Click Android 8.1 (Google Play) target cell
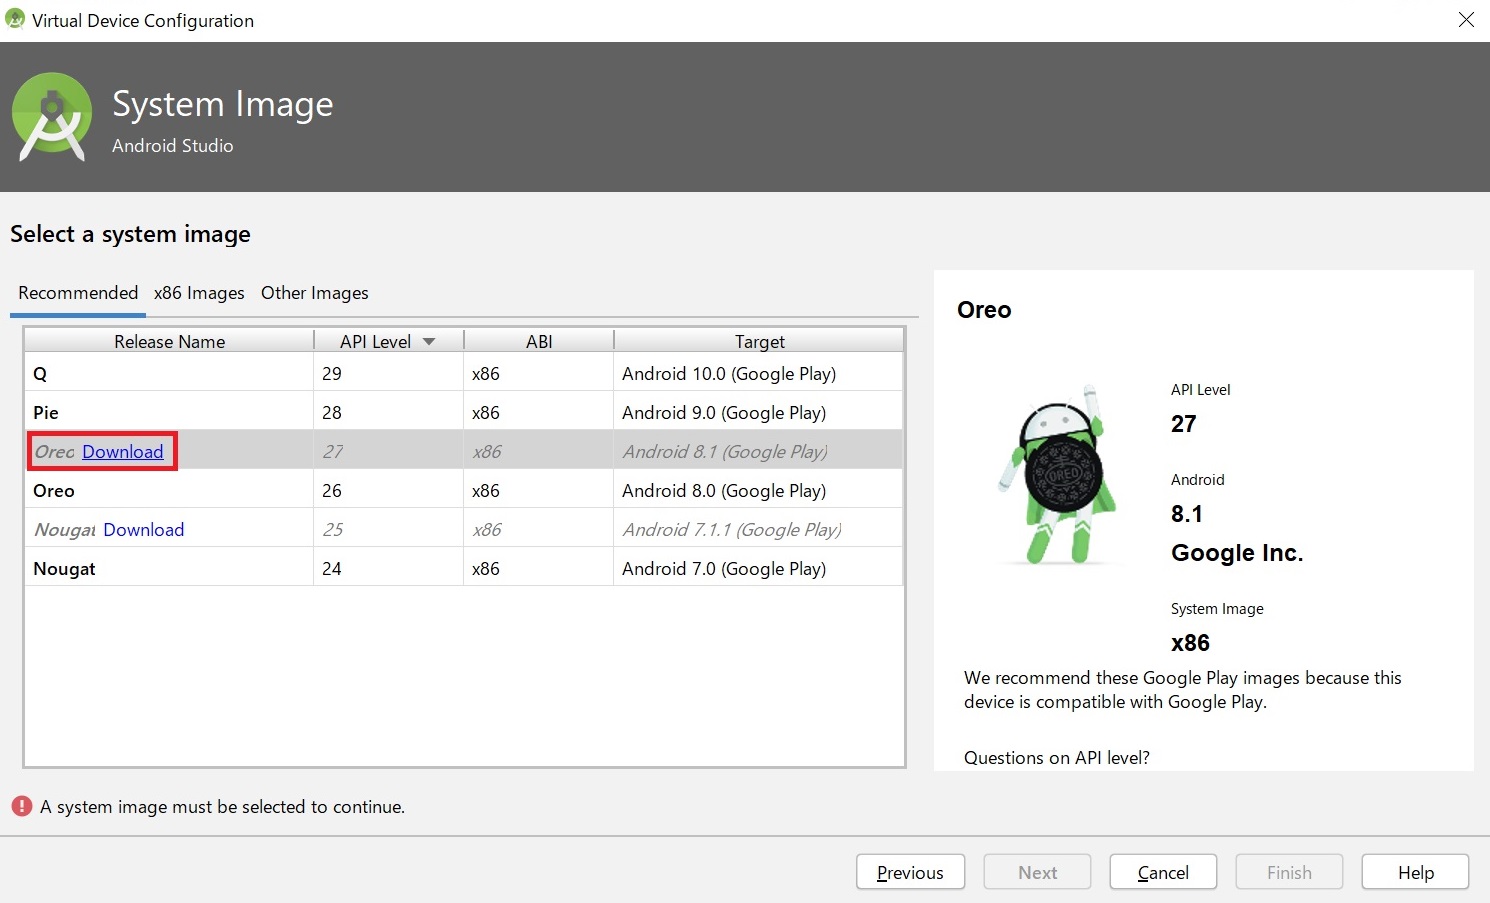The image size is (1490, 903). (x=759, y=451)
